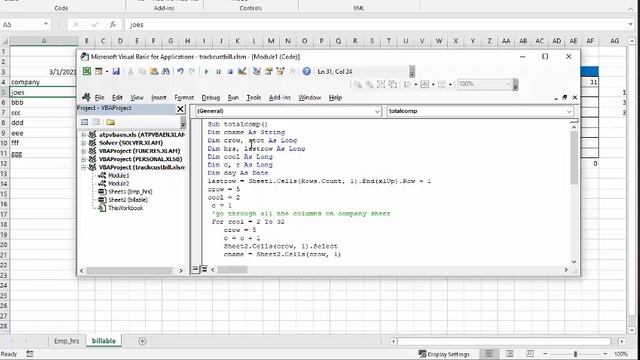Select Module2 in the project tree

118,184
